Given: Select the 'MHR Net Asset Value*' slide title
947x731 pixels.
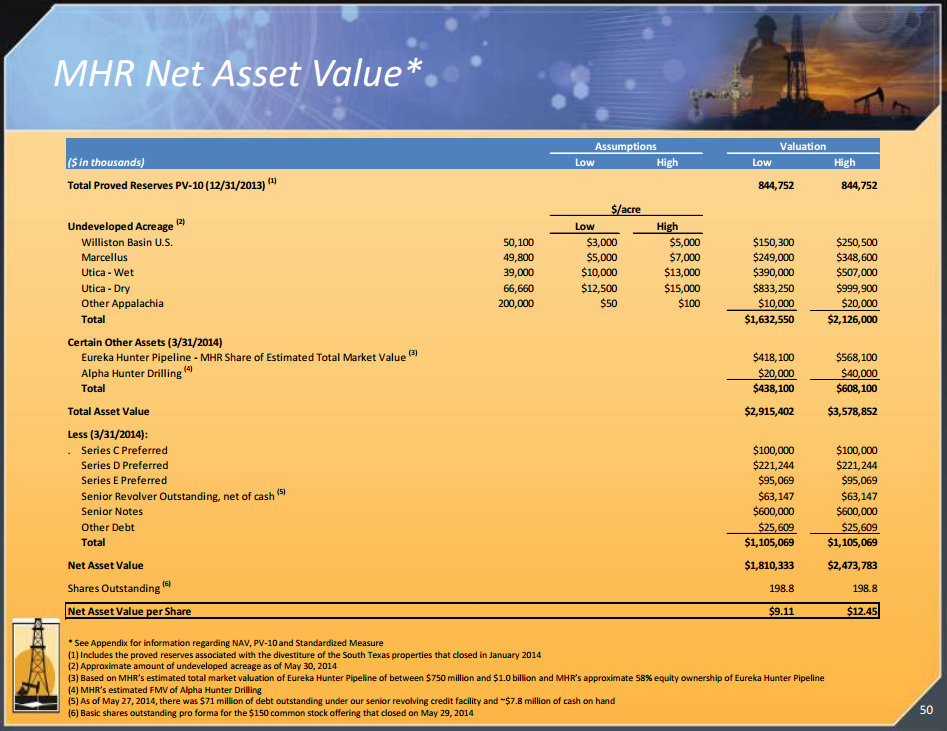Looking at the screenshot, I should [x=237, y=73].
